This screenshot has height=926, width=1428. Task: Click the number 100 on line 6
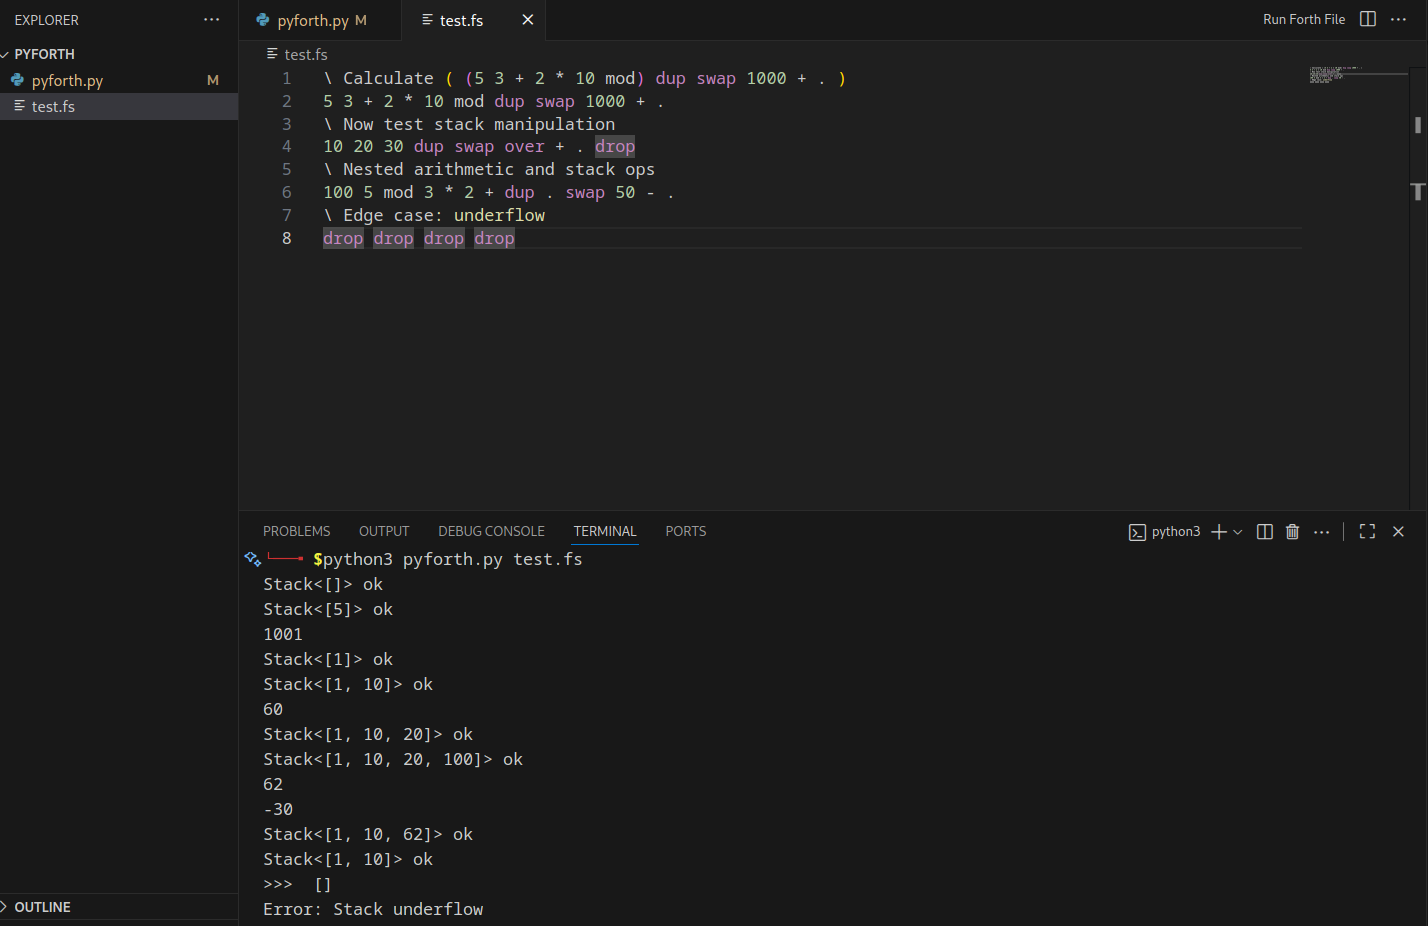(338, 192)
